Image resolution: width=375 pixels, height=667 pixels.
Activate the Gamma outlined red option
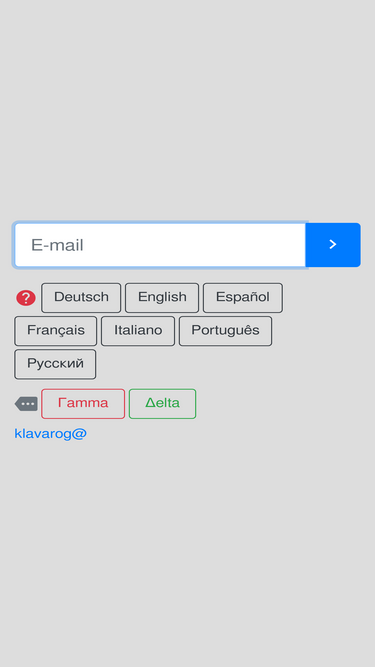click(83, 403)
